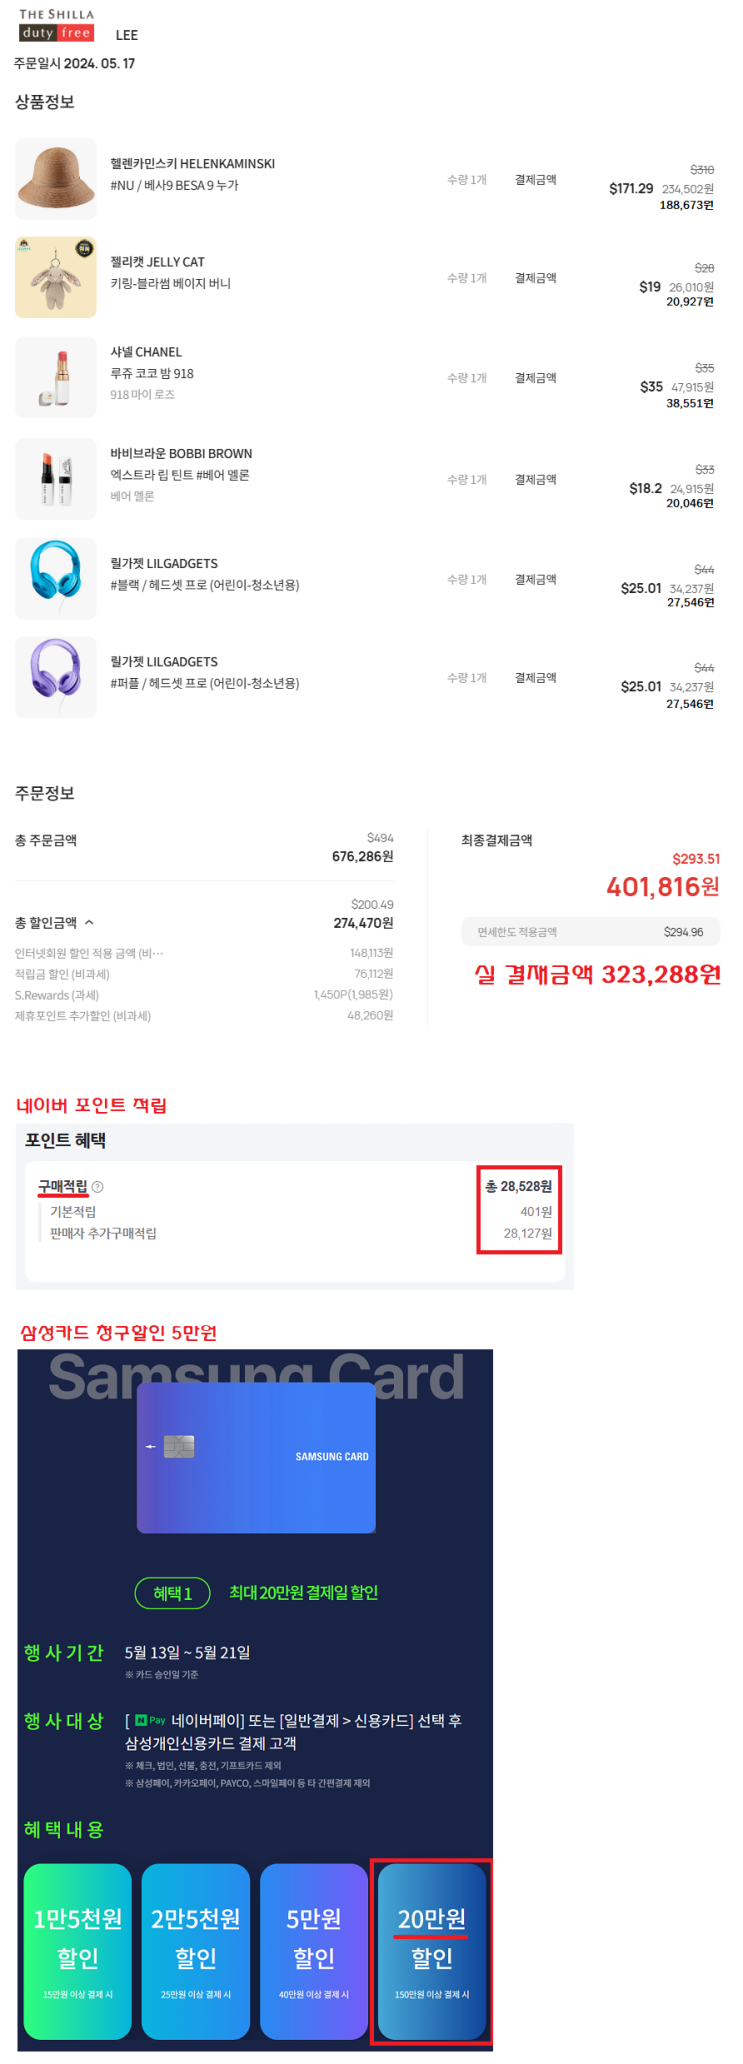Select the Chanel Rouge Coco balm image
The image size is (743, 2064).
(x=56, y=377)
